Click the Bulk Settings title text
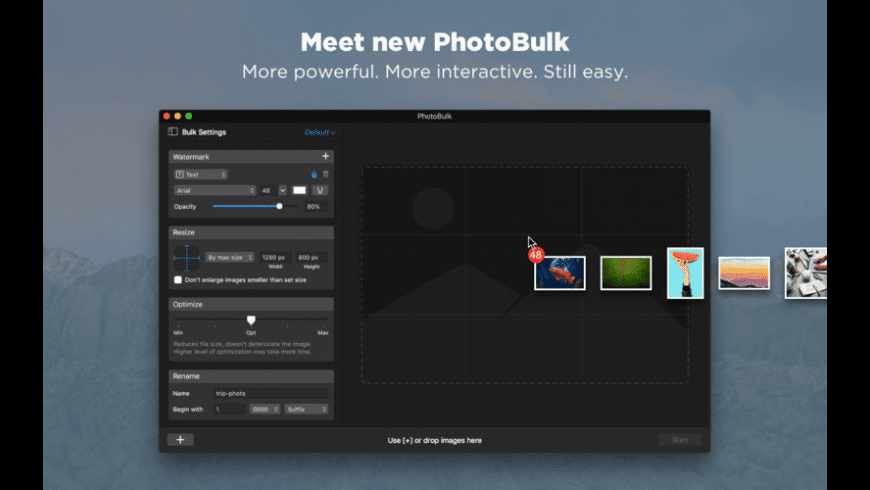Image resolution: width=870 pixels, height=490 pixels. pyautogui.click(x=204, y=132)
